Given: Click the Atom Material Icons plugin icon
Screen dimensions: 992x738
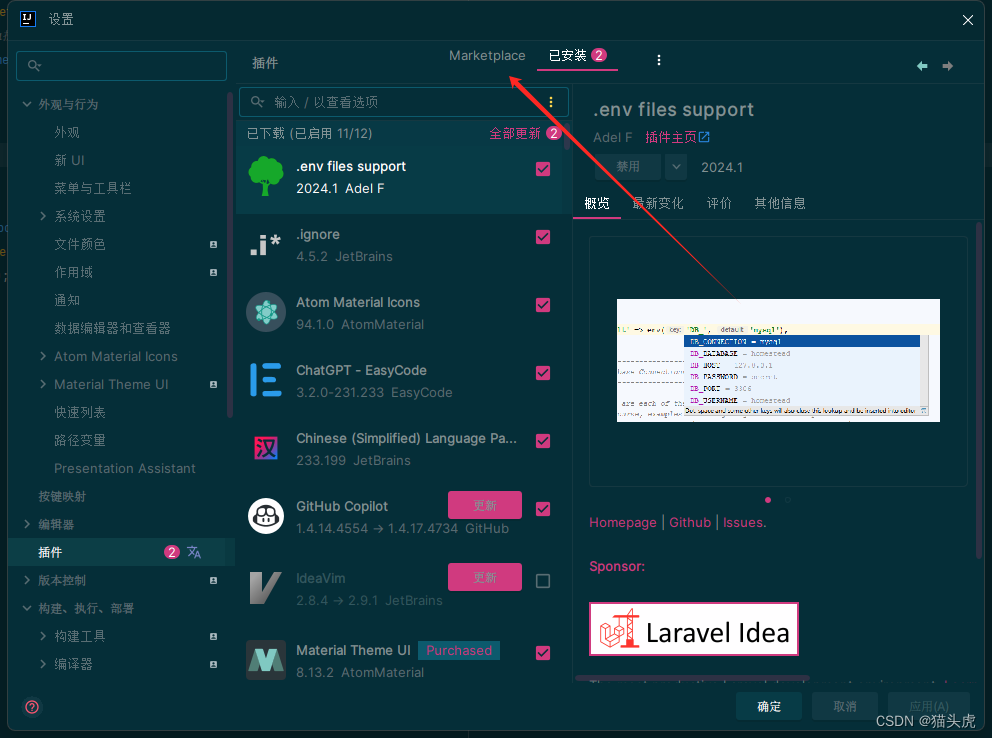Looking at the screenshot, I should point(266,312).
